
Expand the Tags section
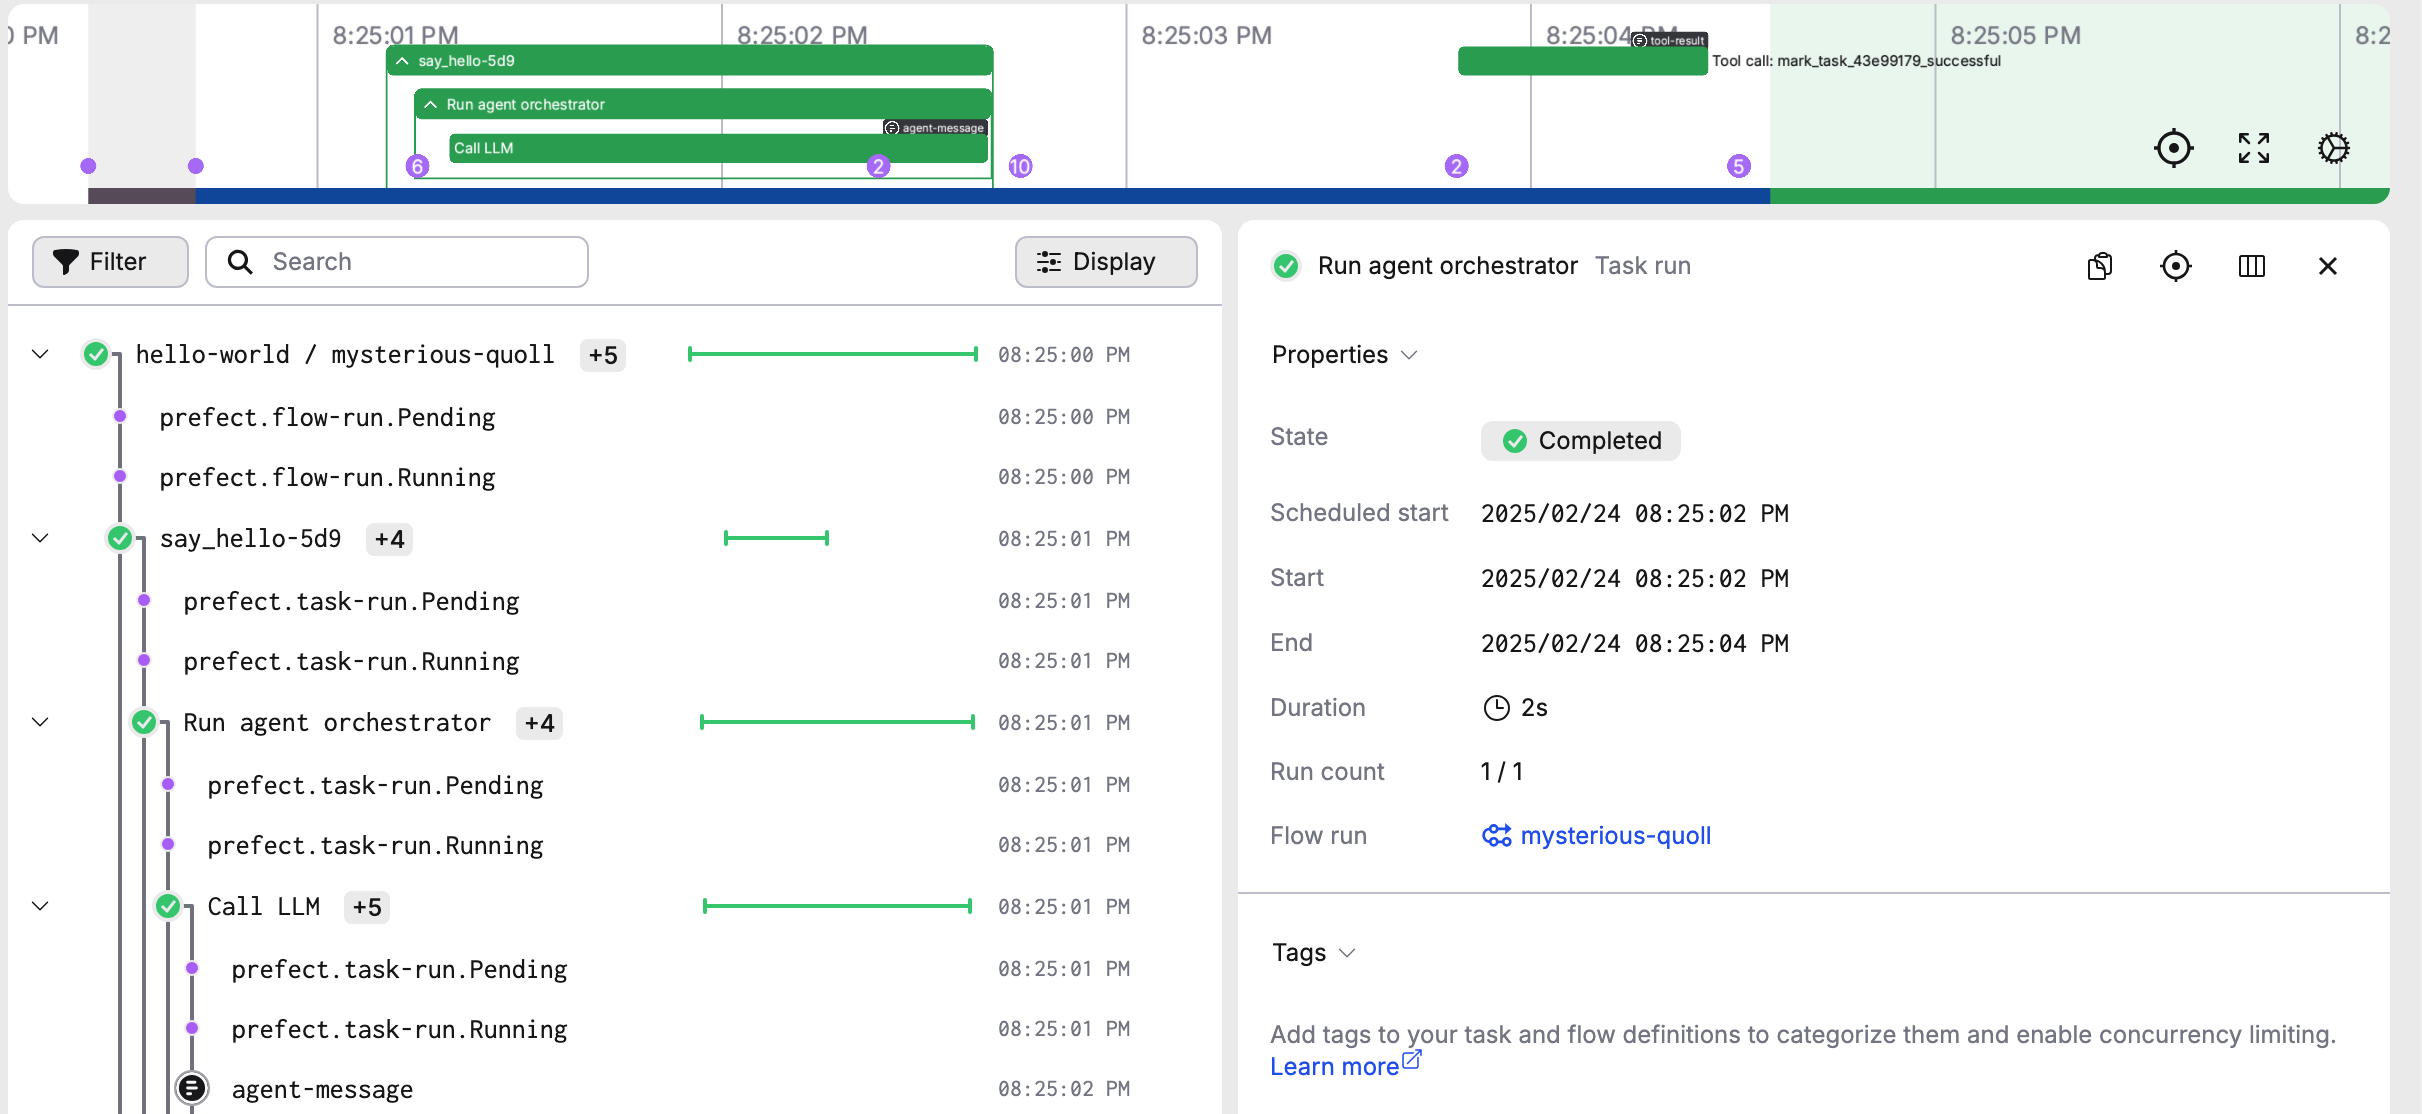point(1346,953)
